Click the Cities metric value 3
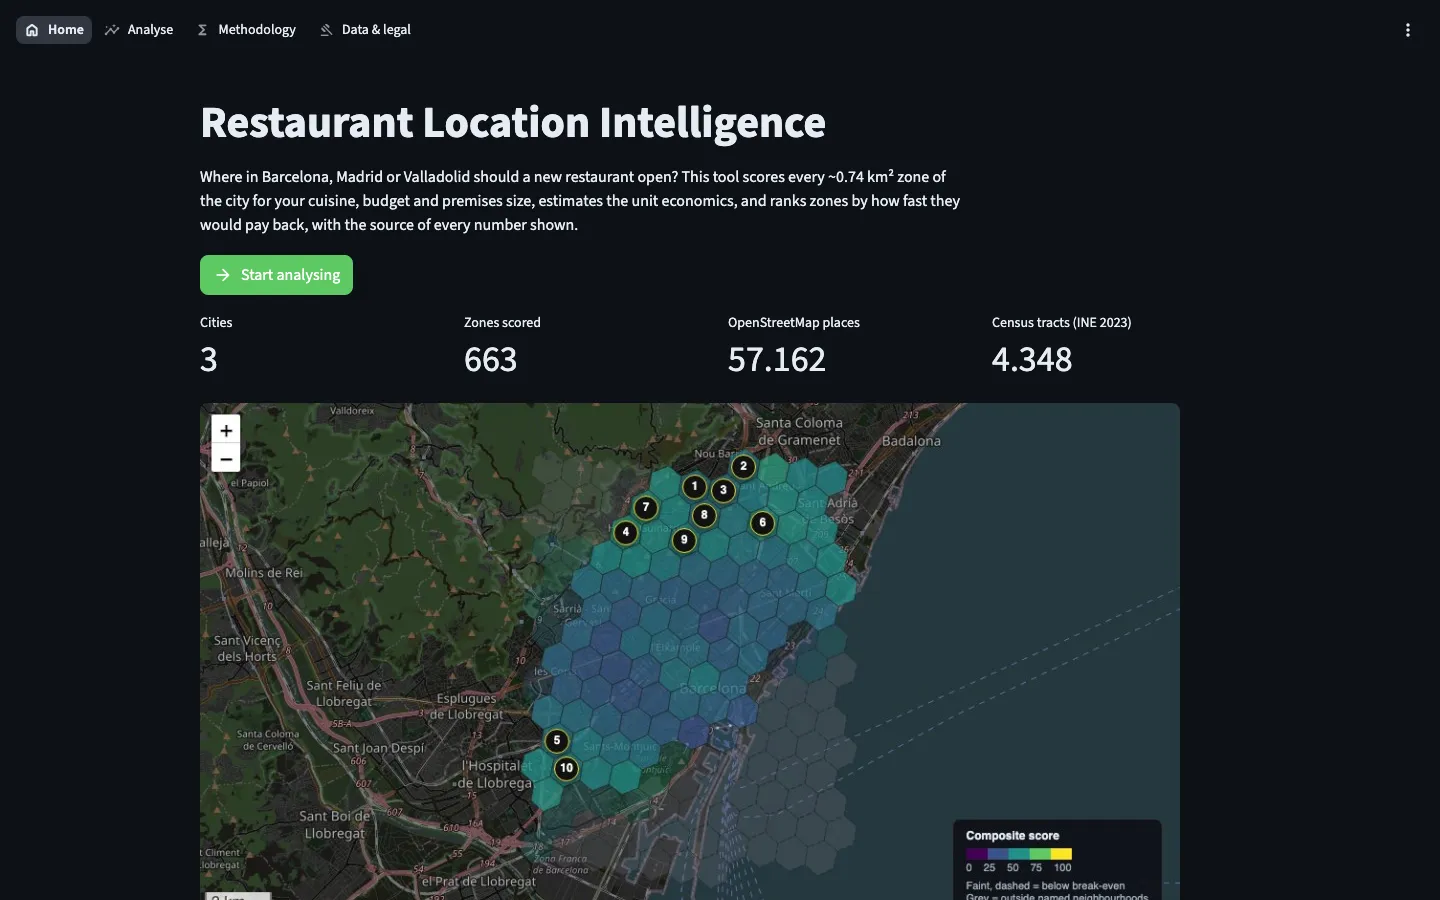 (208, 359)
